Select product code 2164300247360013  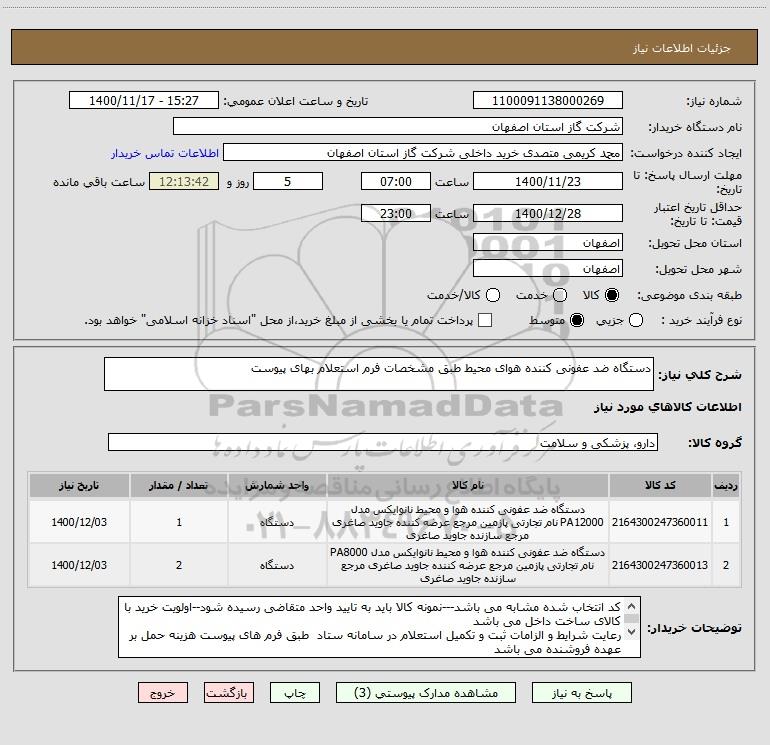click(660, 565)
